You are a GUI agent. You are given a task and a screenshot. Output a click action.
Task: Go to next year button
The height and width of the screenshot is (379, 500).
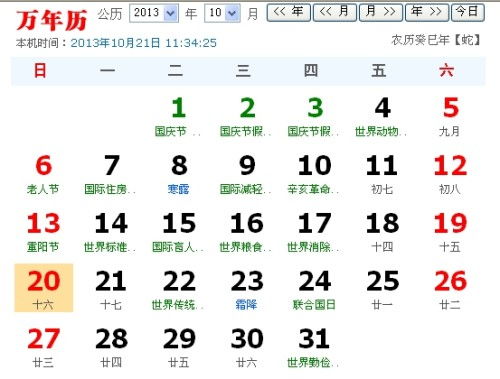tap(427, 13)
